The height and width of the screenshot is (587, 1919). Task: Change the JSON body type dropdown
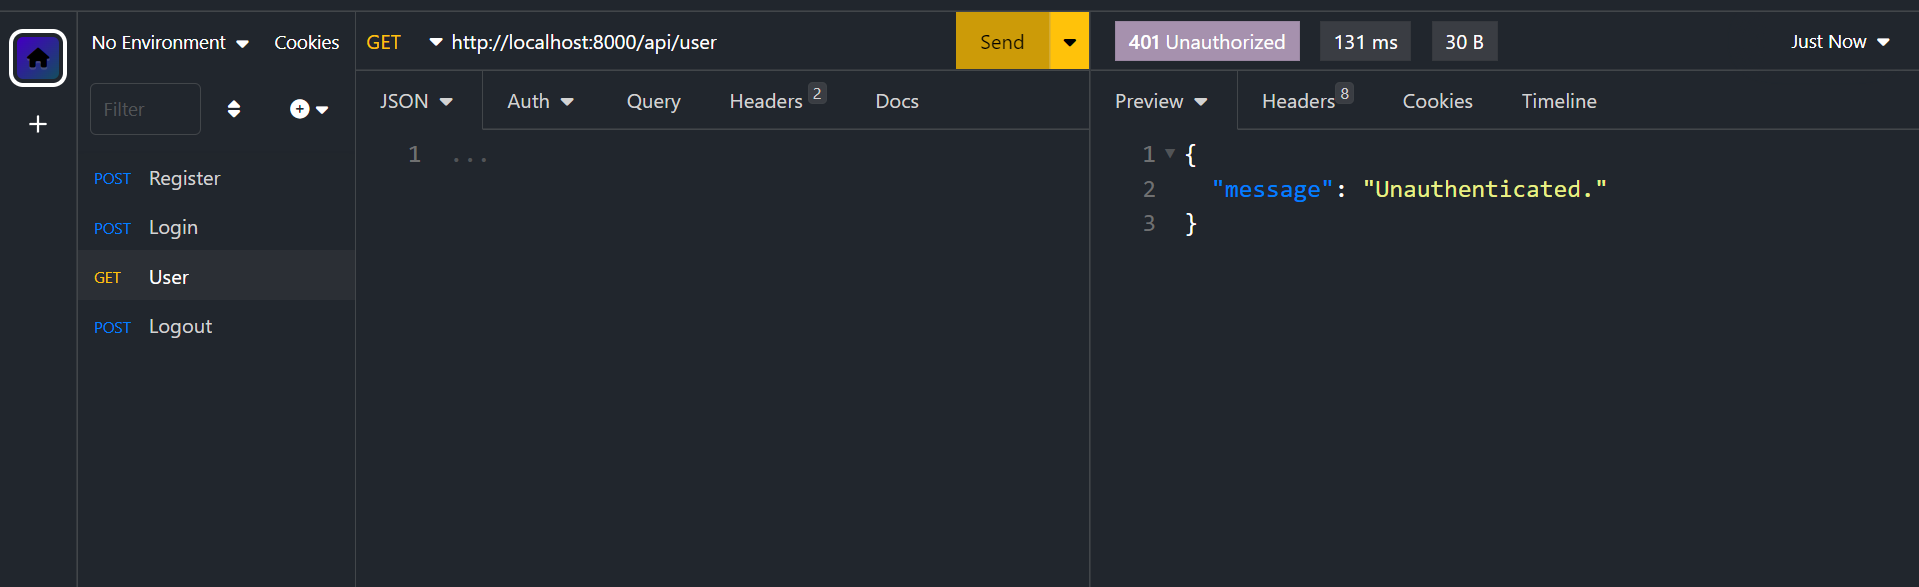[416, 100]
